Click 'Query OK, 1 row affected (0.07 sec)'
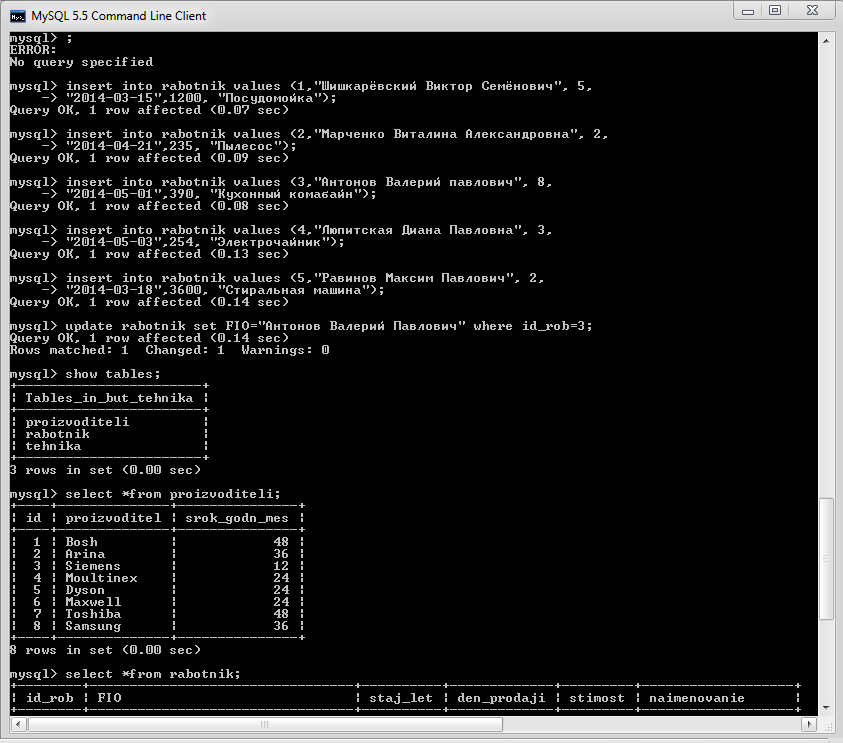Viewport: 843px width, 743px height. (x=149, y=110)
